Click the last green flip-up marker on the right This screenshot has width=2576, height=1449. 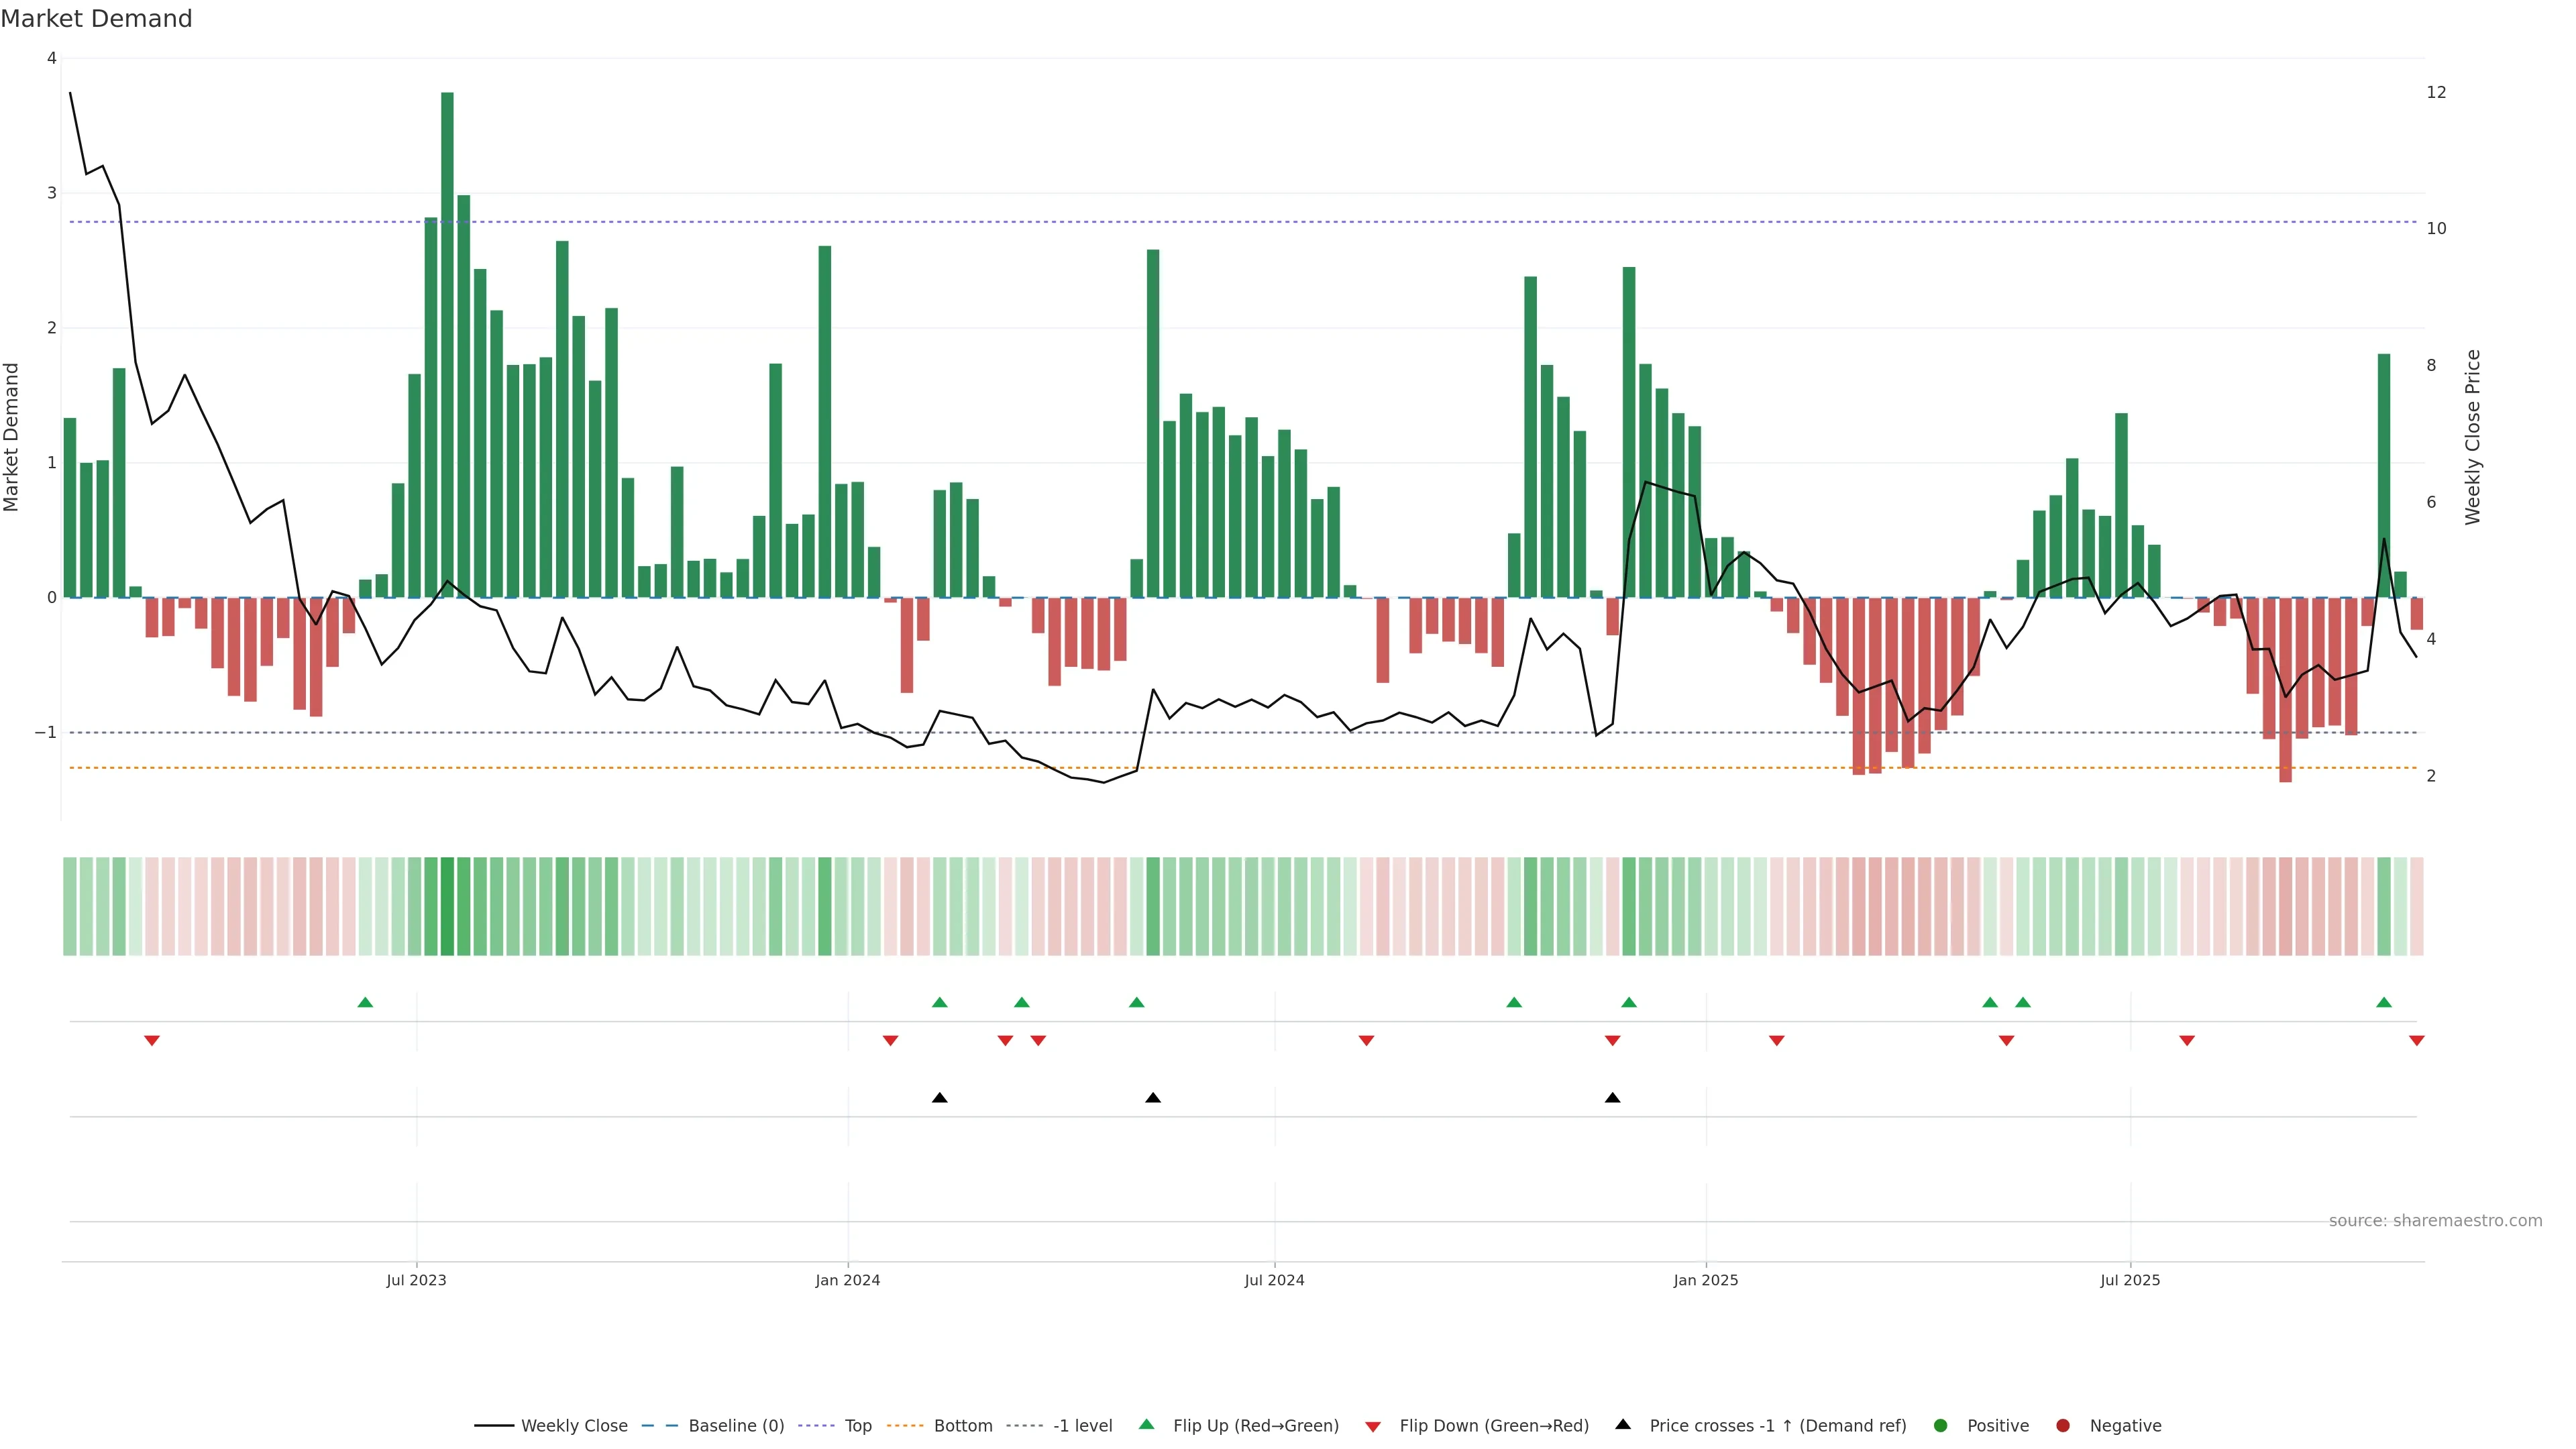click(2384, 1003)
